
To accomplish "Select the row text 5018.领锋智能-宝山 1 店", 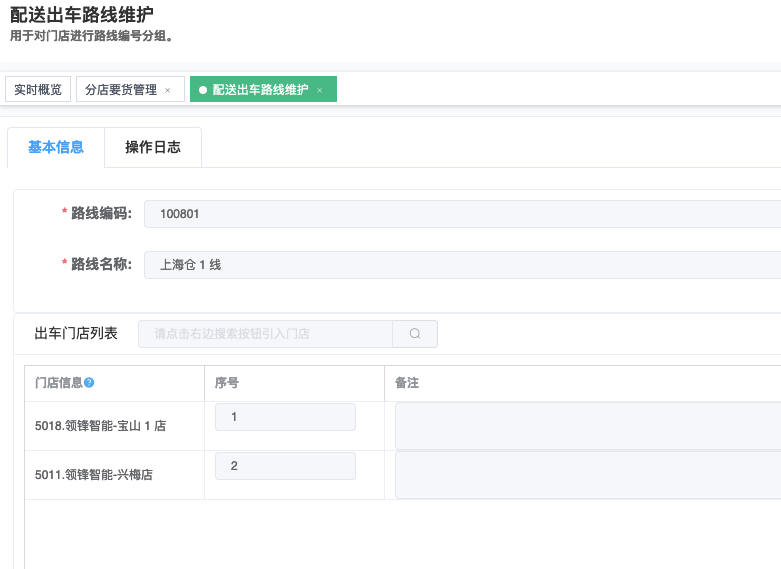I will (x=100, y=426).
